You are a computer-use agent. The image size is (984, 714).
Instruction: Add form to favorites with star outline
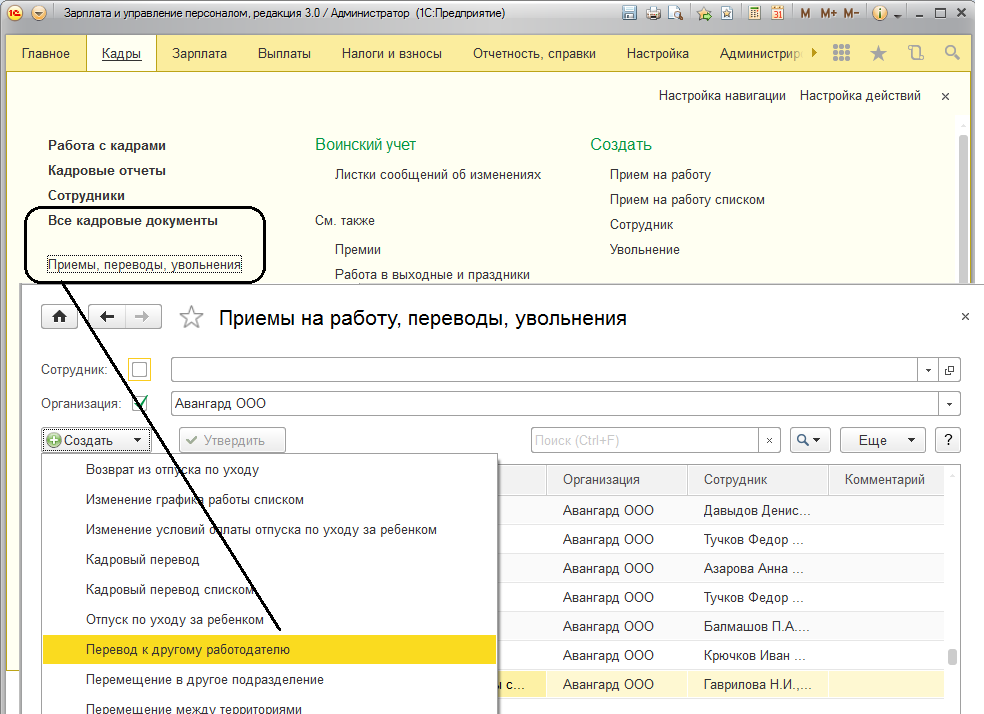point(190,318)
